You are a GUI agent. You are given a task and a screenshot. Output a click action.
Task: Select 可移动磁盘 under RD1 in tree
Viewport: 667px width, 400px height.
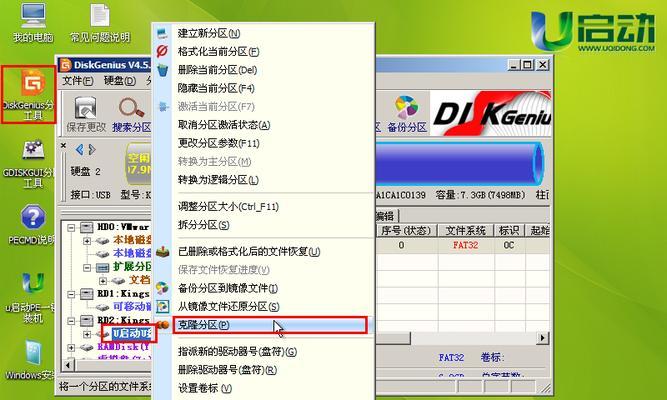[x=132, y=307]
